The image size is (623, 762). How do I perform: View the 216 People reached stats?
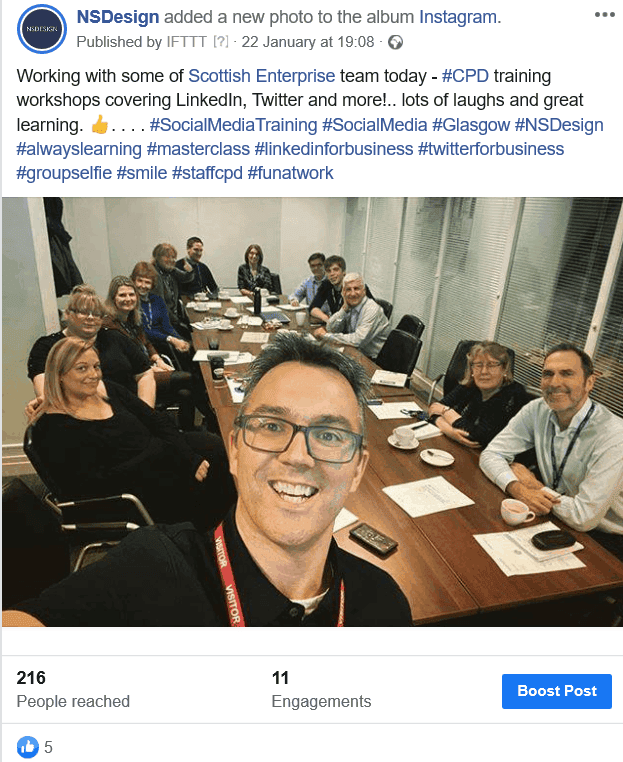pos(73,690)
